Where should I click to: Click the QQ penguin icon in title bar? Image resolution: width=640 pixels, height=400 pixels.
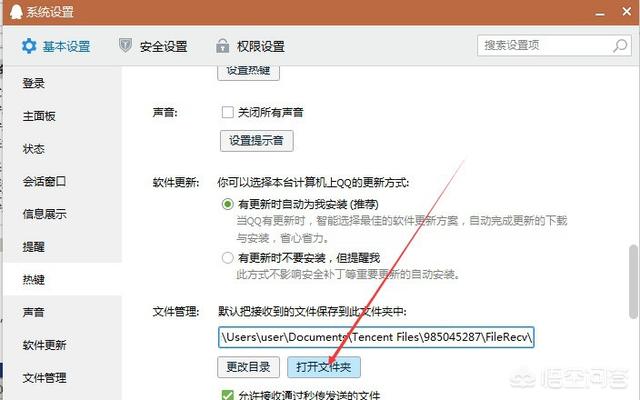tap(16, 11)
